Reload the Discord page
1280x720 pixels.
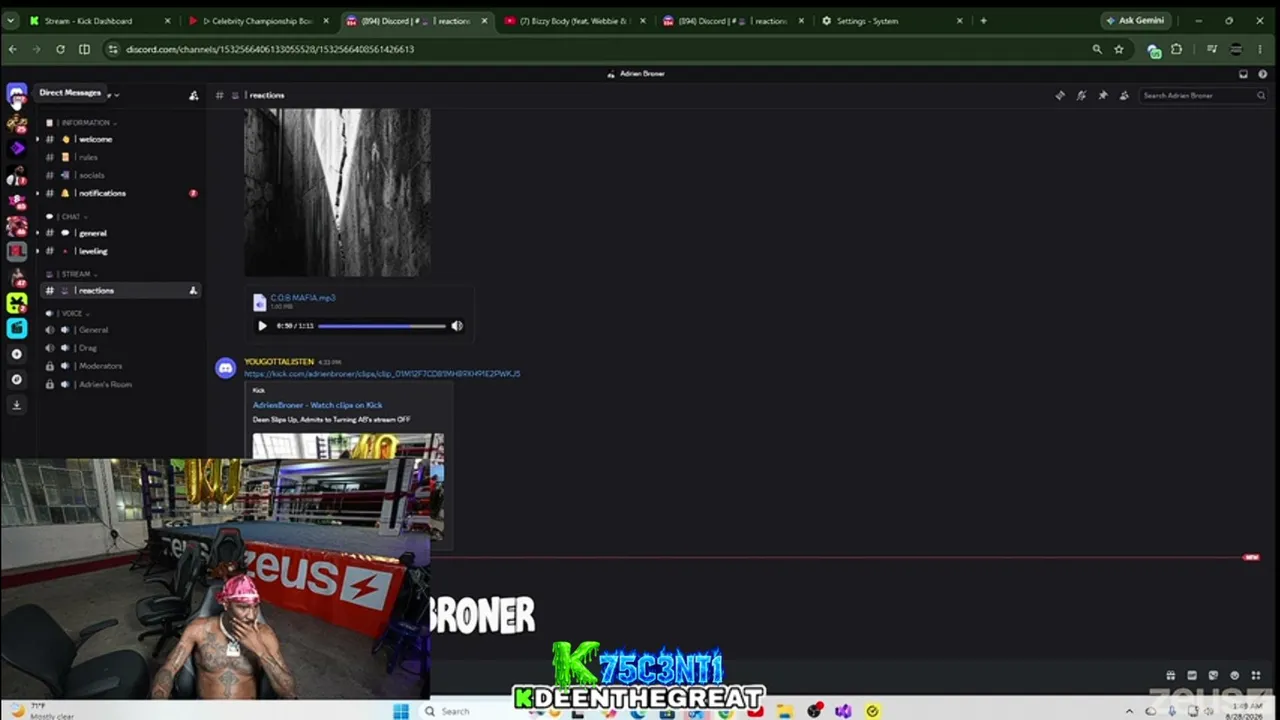point(60,49)
